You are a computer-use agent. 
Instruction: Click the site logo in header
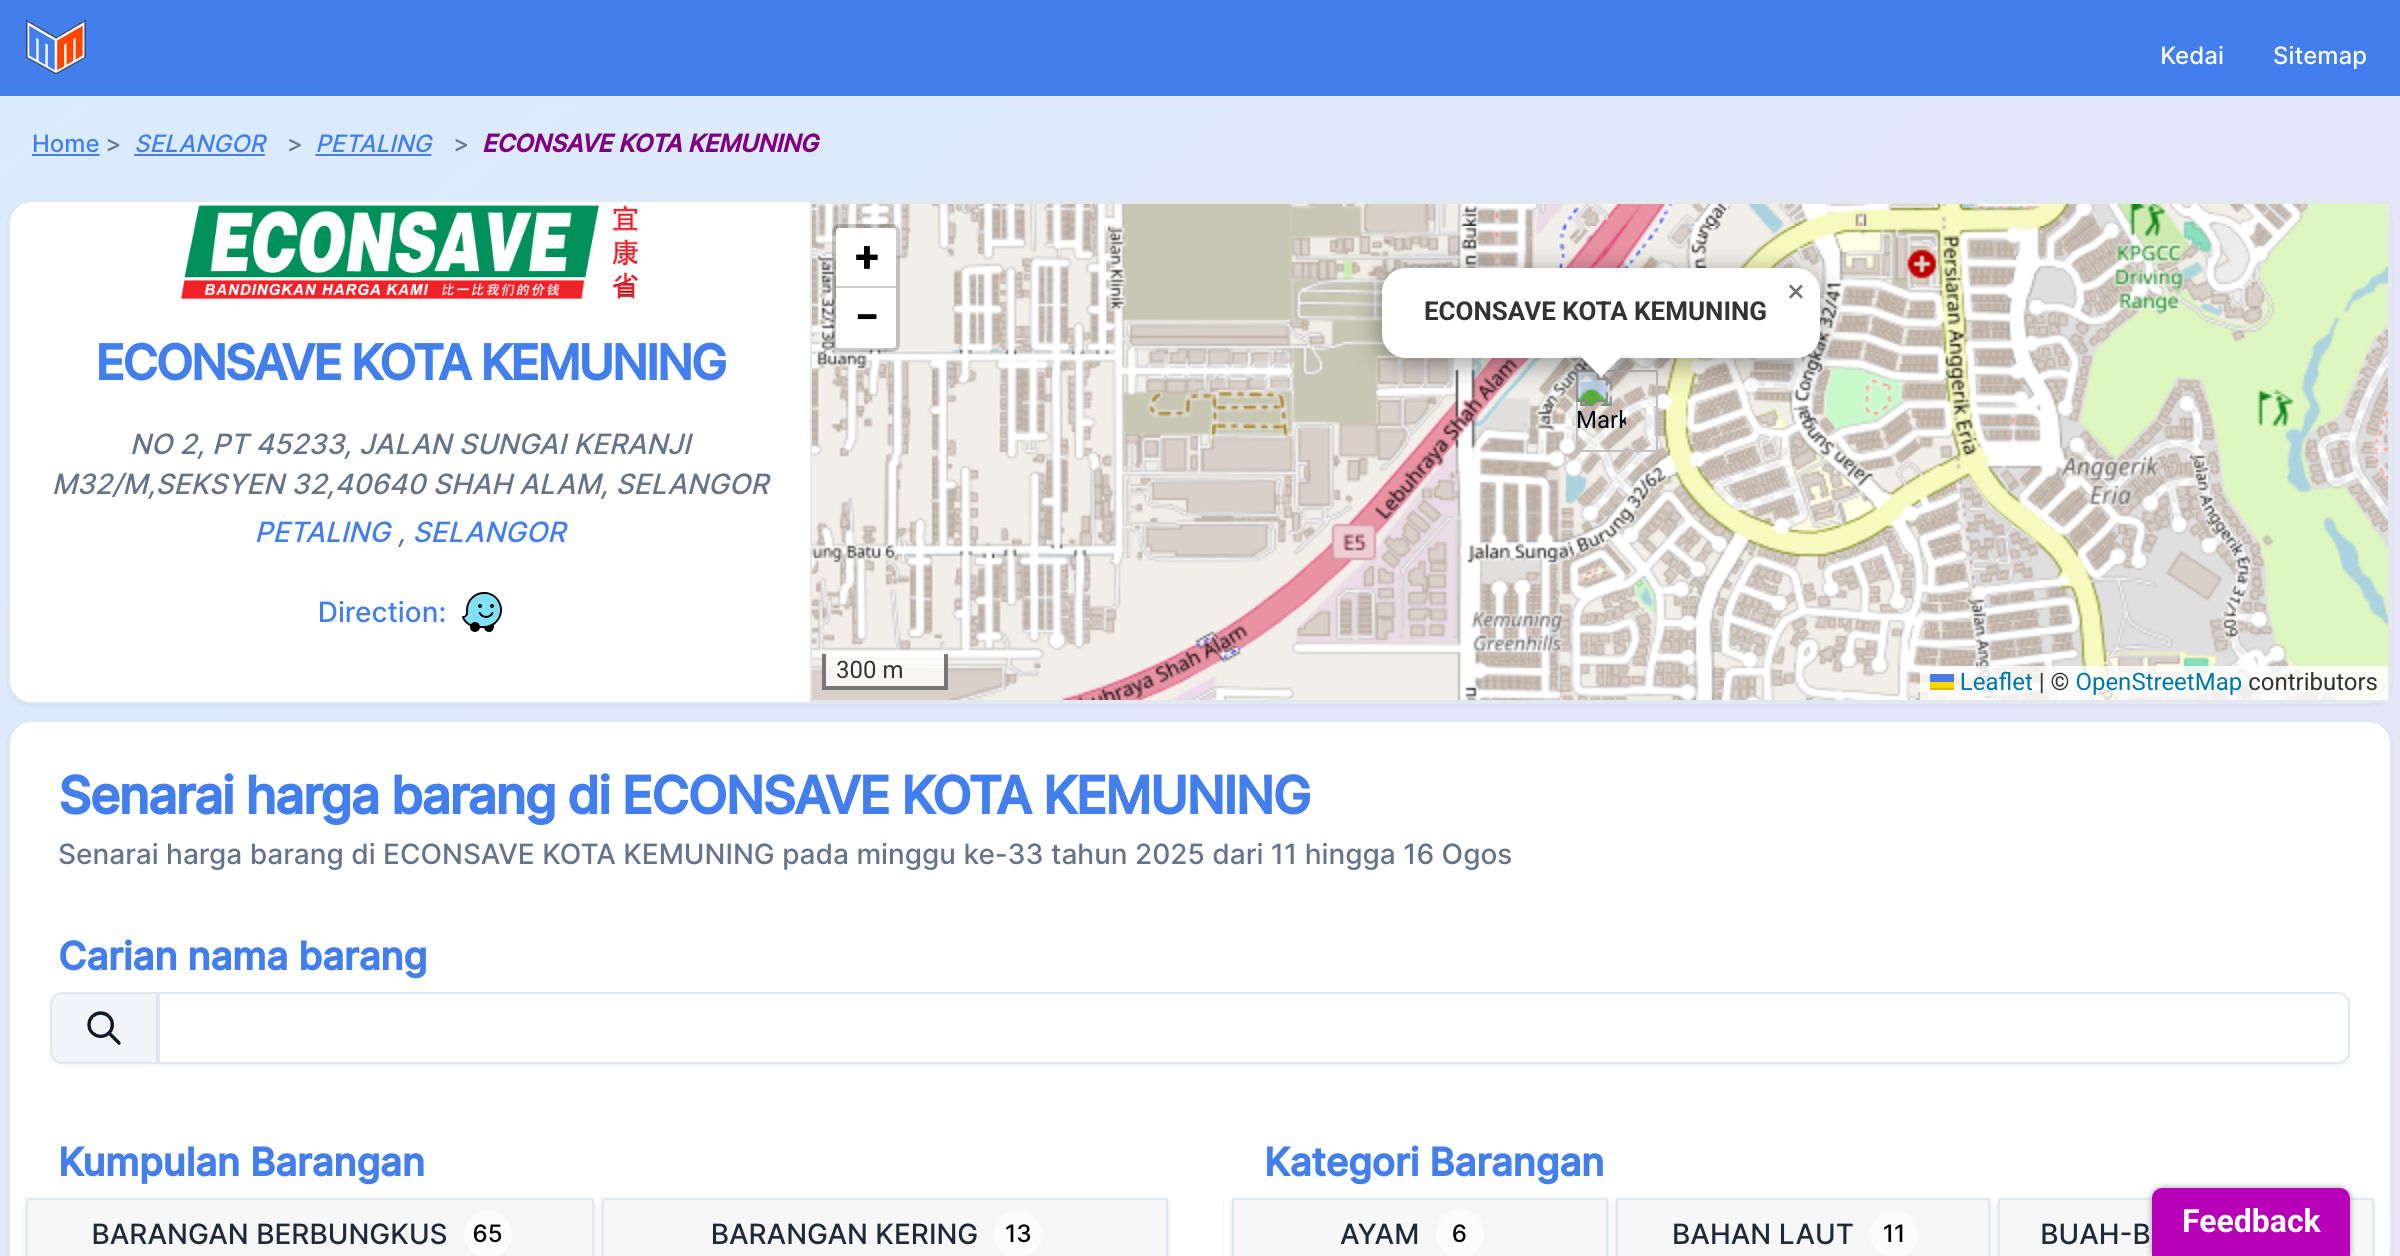[56, 47]
